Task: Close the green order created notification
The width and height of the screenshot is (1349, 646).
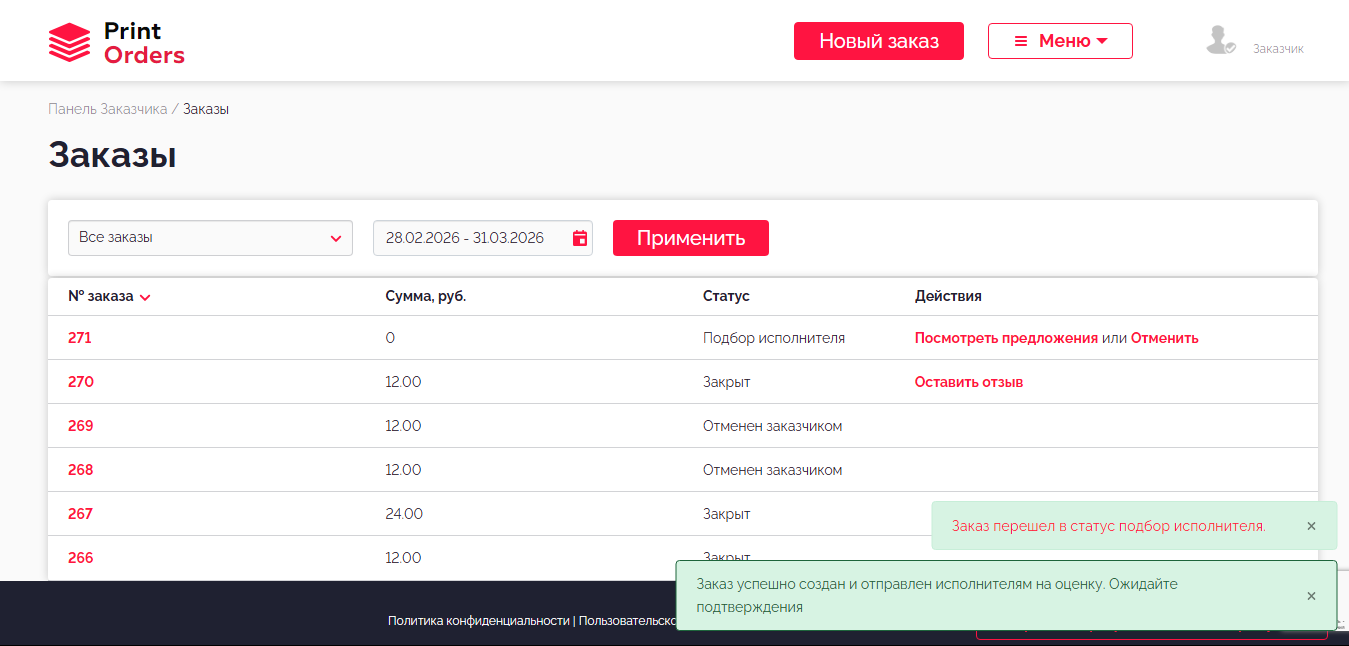Action: pos(1311,596)
